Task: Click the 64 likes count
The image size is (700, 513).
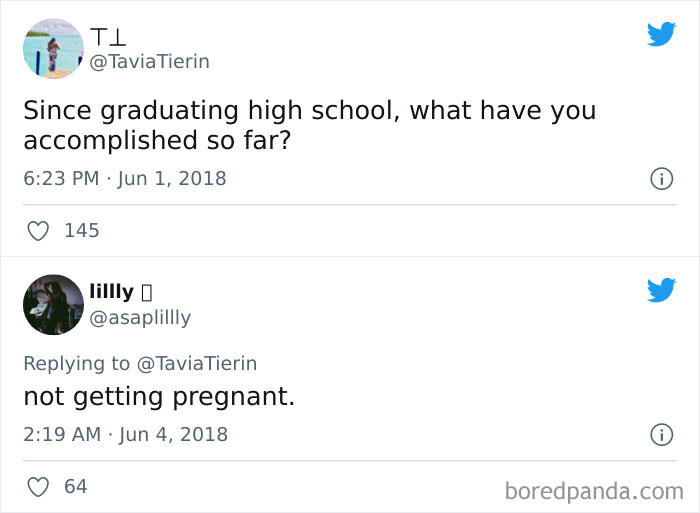Action: (x=76, y=487)
